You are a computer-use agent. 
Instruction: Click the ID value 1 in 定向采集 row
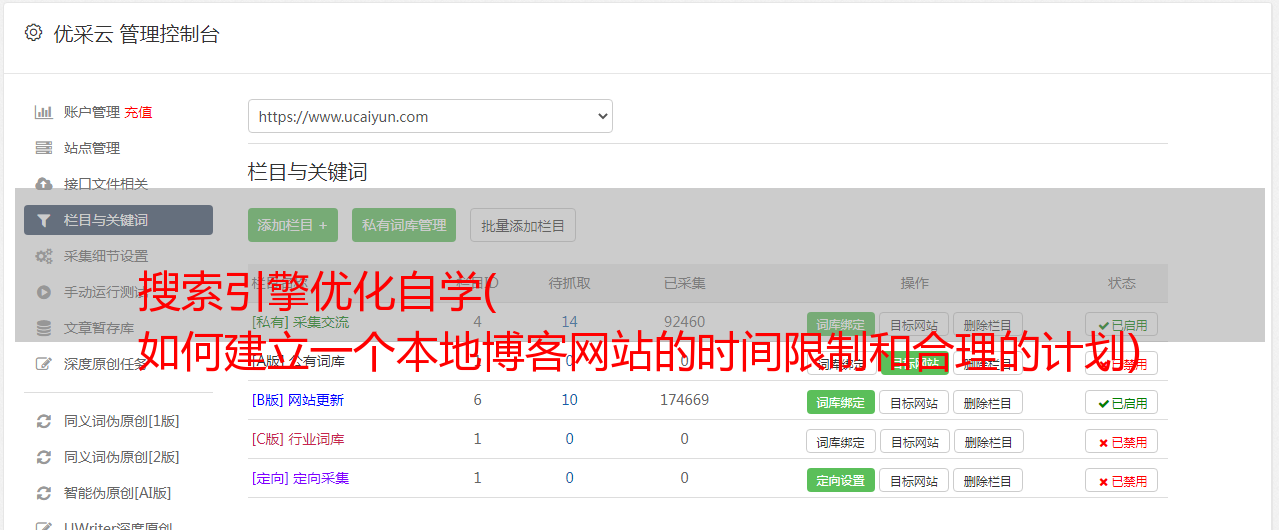[478, 478]
